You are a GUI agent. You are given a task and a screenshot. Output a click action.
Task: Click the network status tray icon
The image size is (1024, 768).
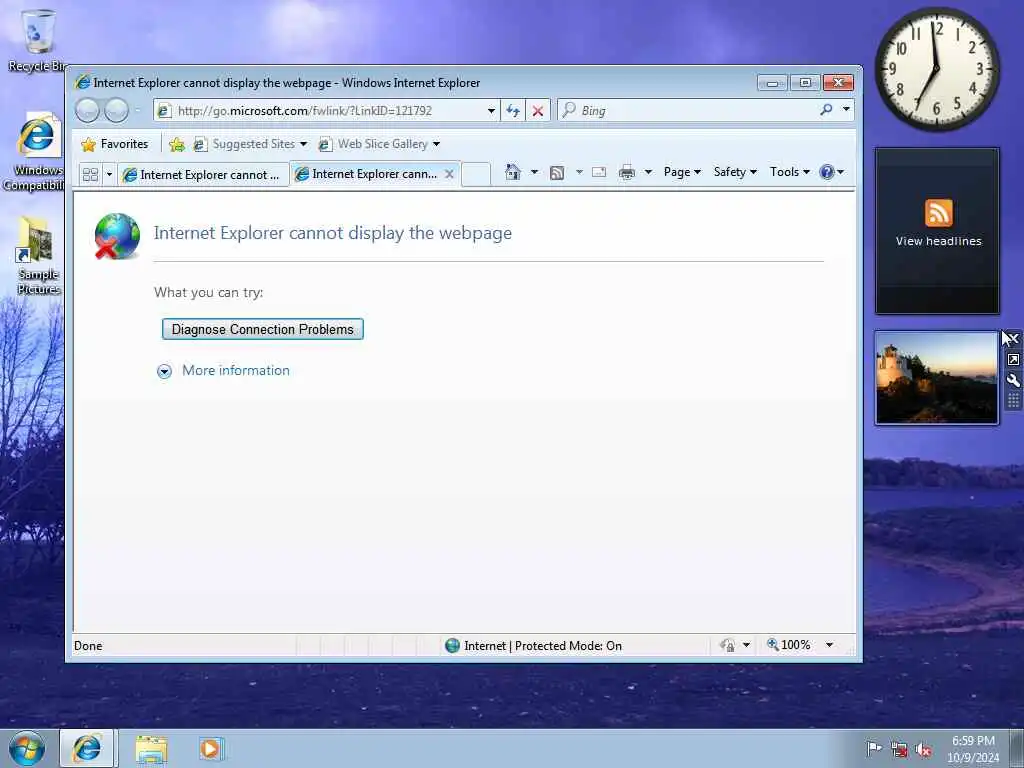(x=899, y=750)
